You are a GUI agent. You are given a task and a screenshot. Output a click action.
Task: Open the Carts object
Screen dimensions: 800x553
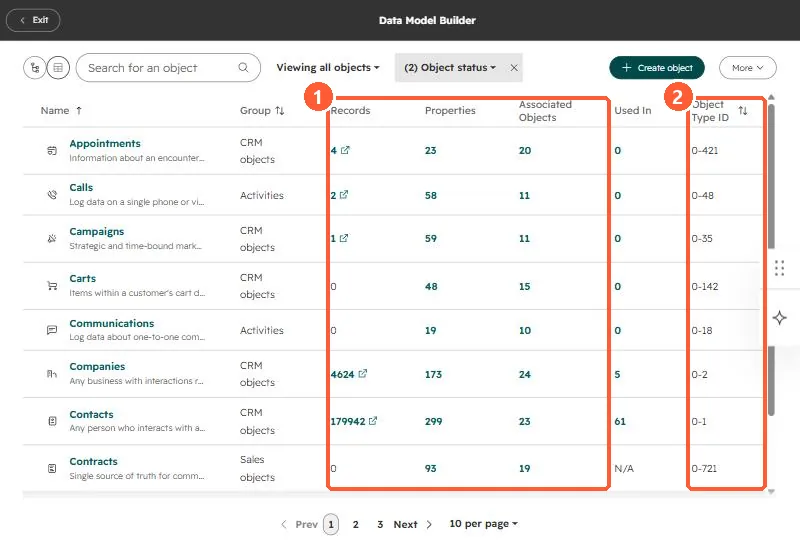point(83,279)
